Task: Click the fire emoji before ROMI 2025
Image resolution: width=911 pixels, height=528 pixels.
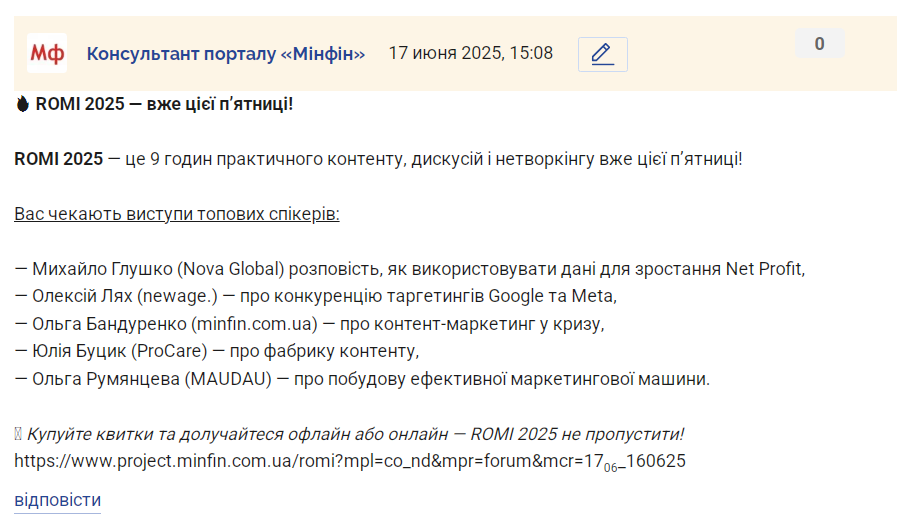Action: click(x=23, y=104)
